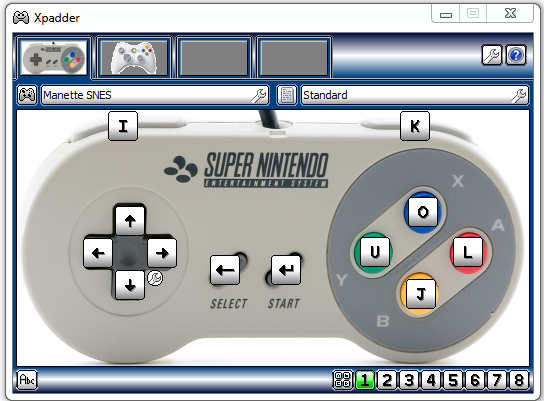Switch to set 5
Screen dimensions: 544x401
point(453,380)
